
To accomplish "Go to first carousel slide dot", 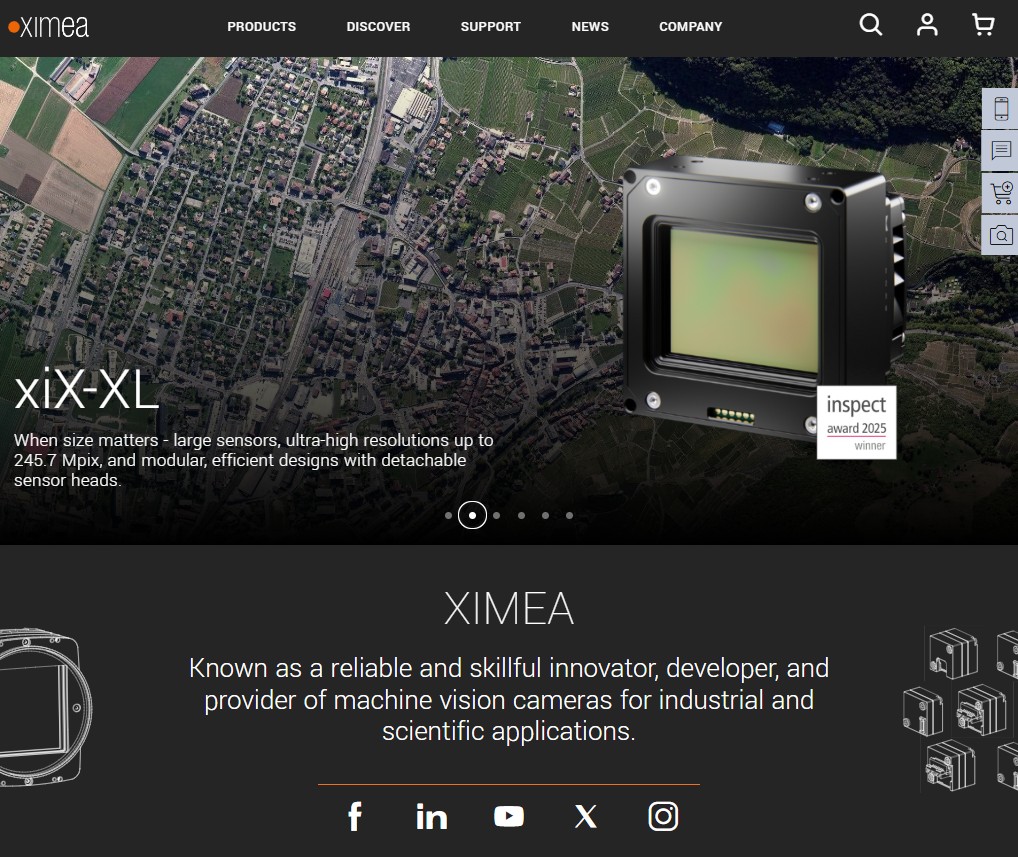I will coord(449,515).
